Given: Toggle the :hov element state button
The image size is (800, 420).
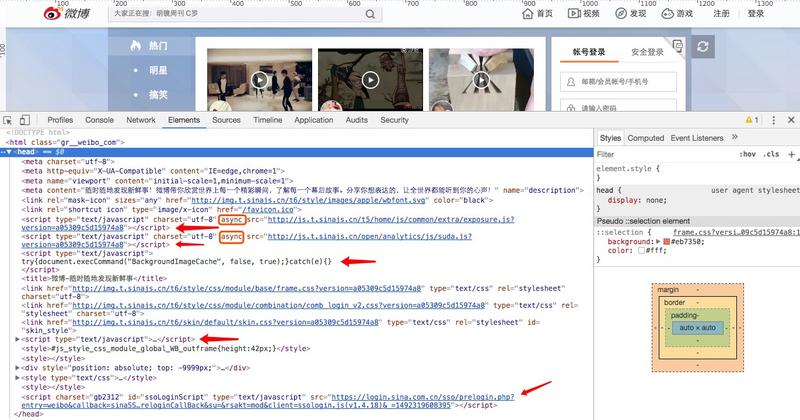Looking at the screenshot, I should (x=747, y=154).
